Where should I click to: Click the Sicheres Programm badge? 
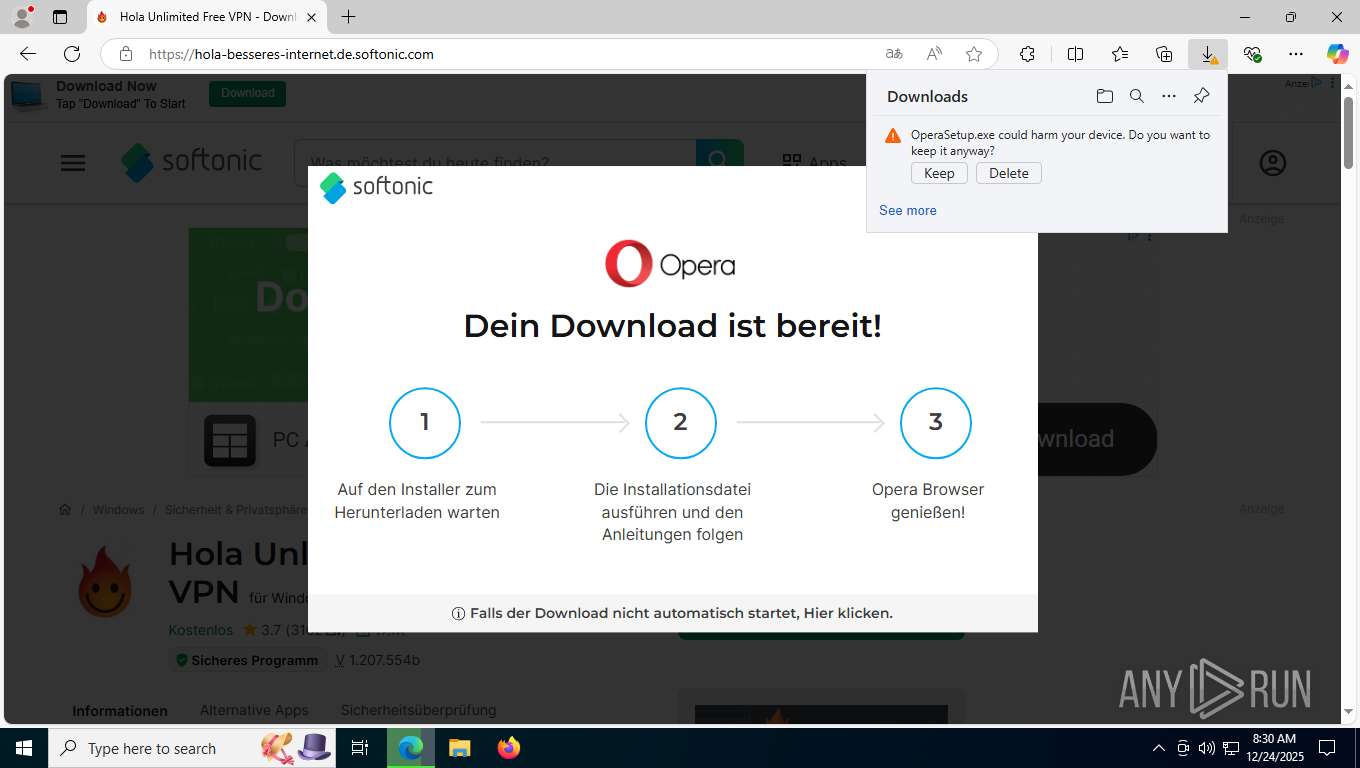tap(247, 660)
